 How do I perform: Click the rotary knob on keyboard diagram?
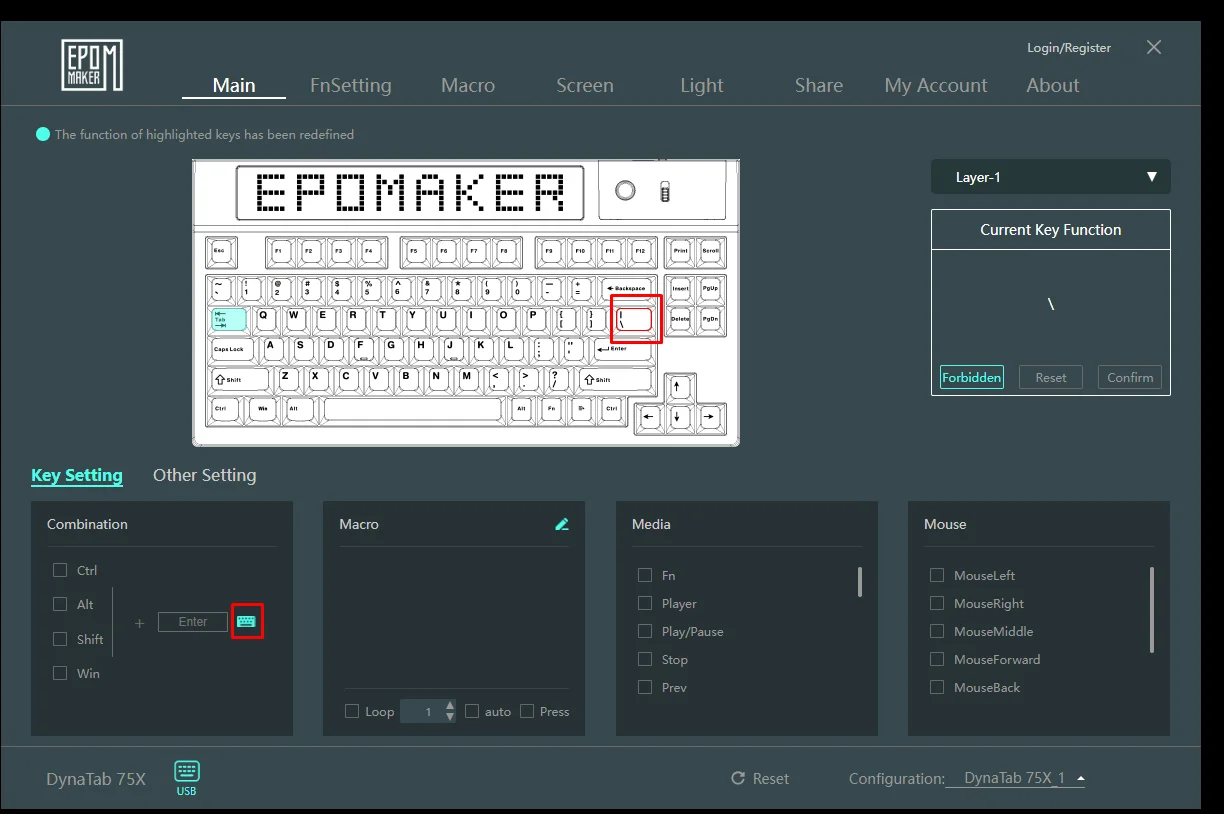625,190
